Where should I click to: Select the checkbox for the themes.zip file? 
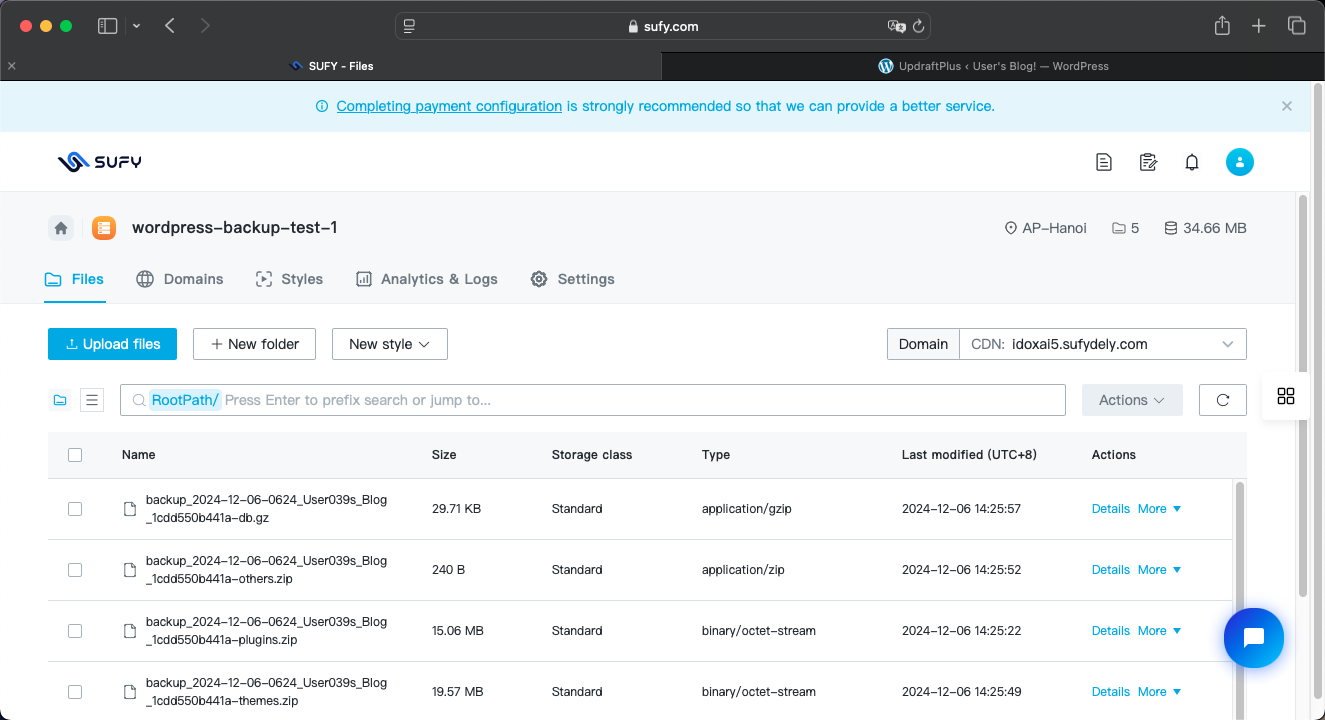(75, 692)
